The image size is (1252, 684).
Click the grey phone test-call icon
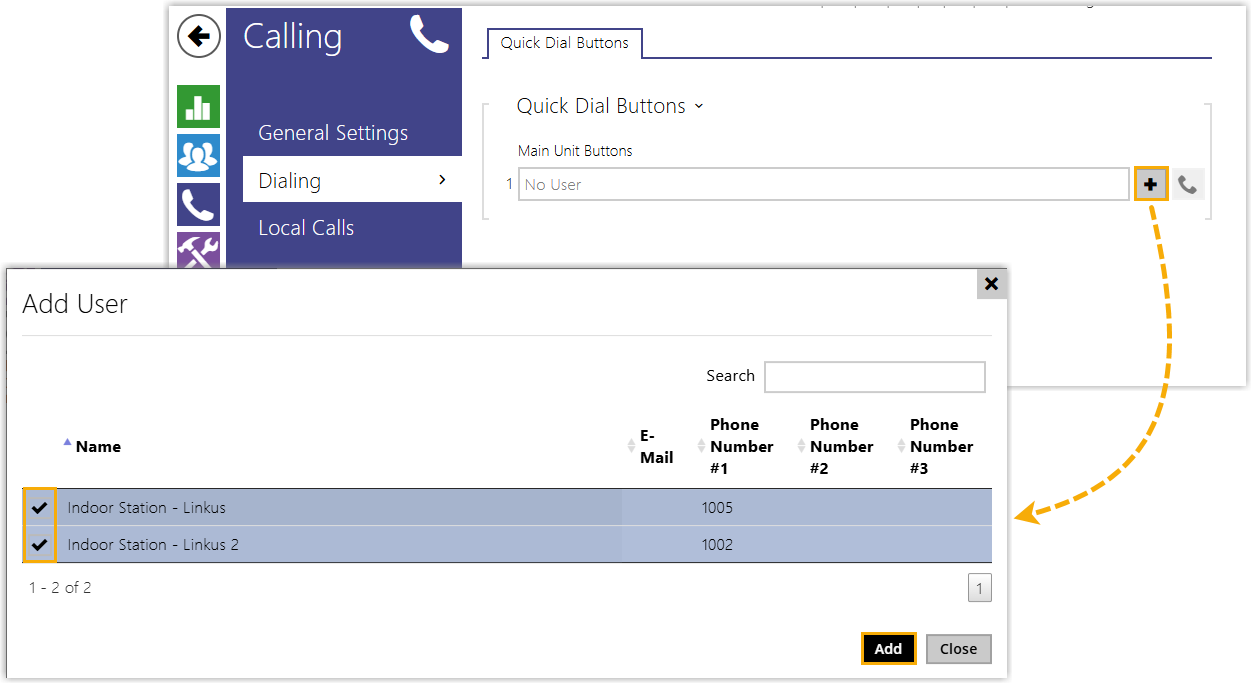click(1187, 184)
